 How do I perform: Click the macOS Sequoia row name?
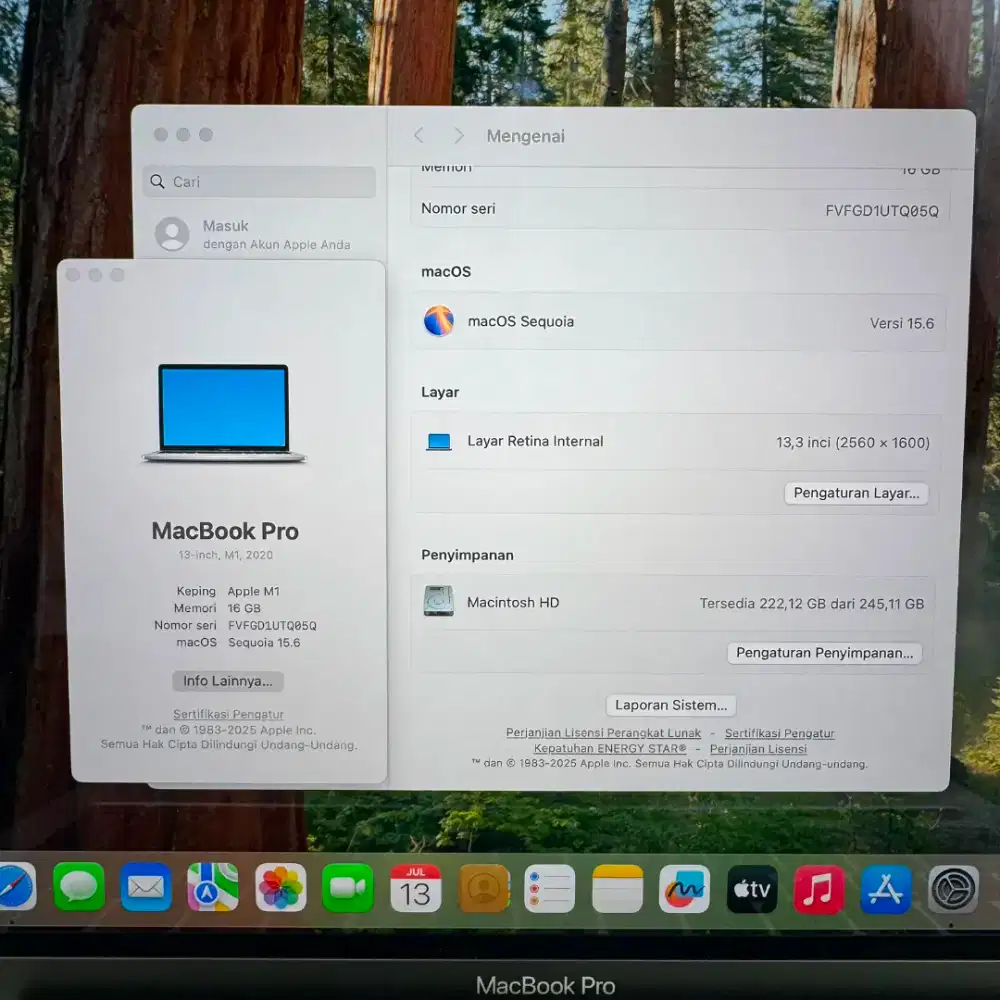click(x=520, y=321)
